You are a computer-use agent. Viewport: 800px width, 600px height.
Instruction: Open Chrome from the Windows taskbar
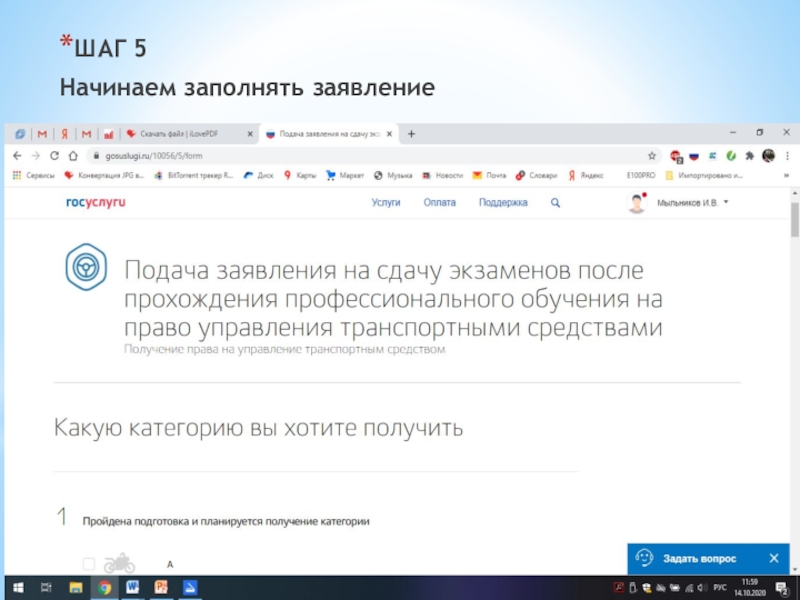tap(103, 587)
